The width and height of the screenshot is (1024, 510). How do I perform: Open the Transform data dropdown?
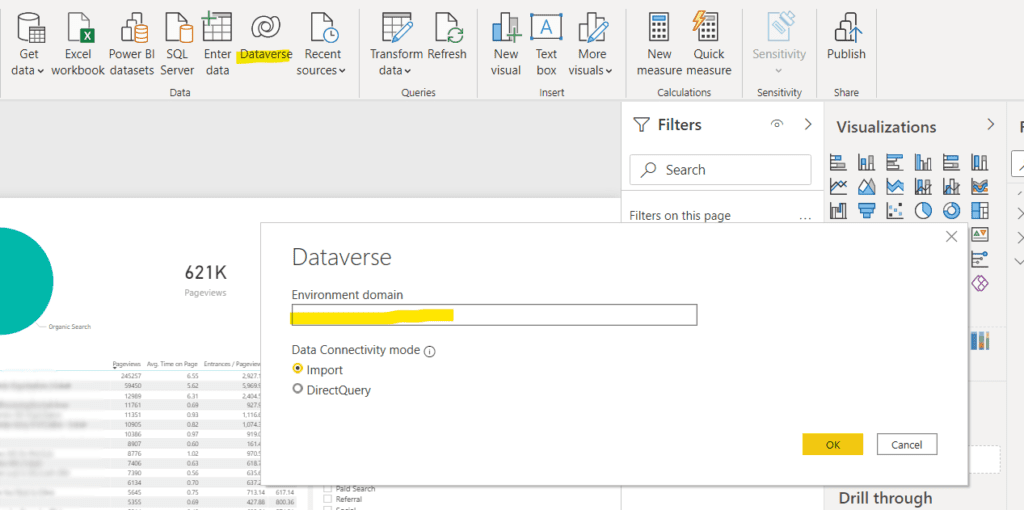click(x=396, y=44)
